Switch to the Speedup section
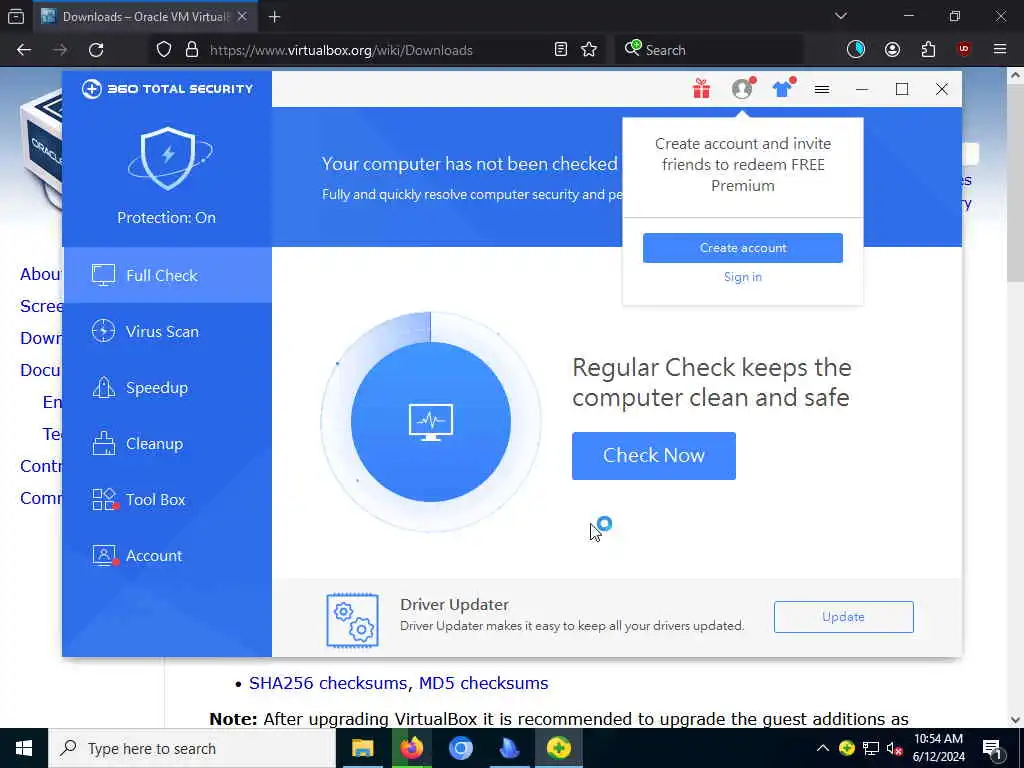This screenshot has height=768, width=1024. (x=167, y=388)
